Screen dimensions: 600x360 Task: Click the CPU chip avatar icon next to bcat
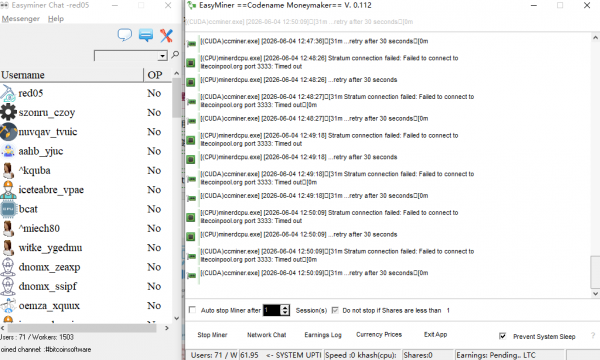point(8,209)
